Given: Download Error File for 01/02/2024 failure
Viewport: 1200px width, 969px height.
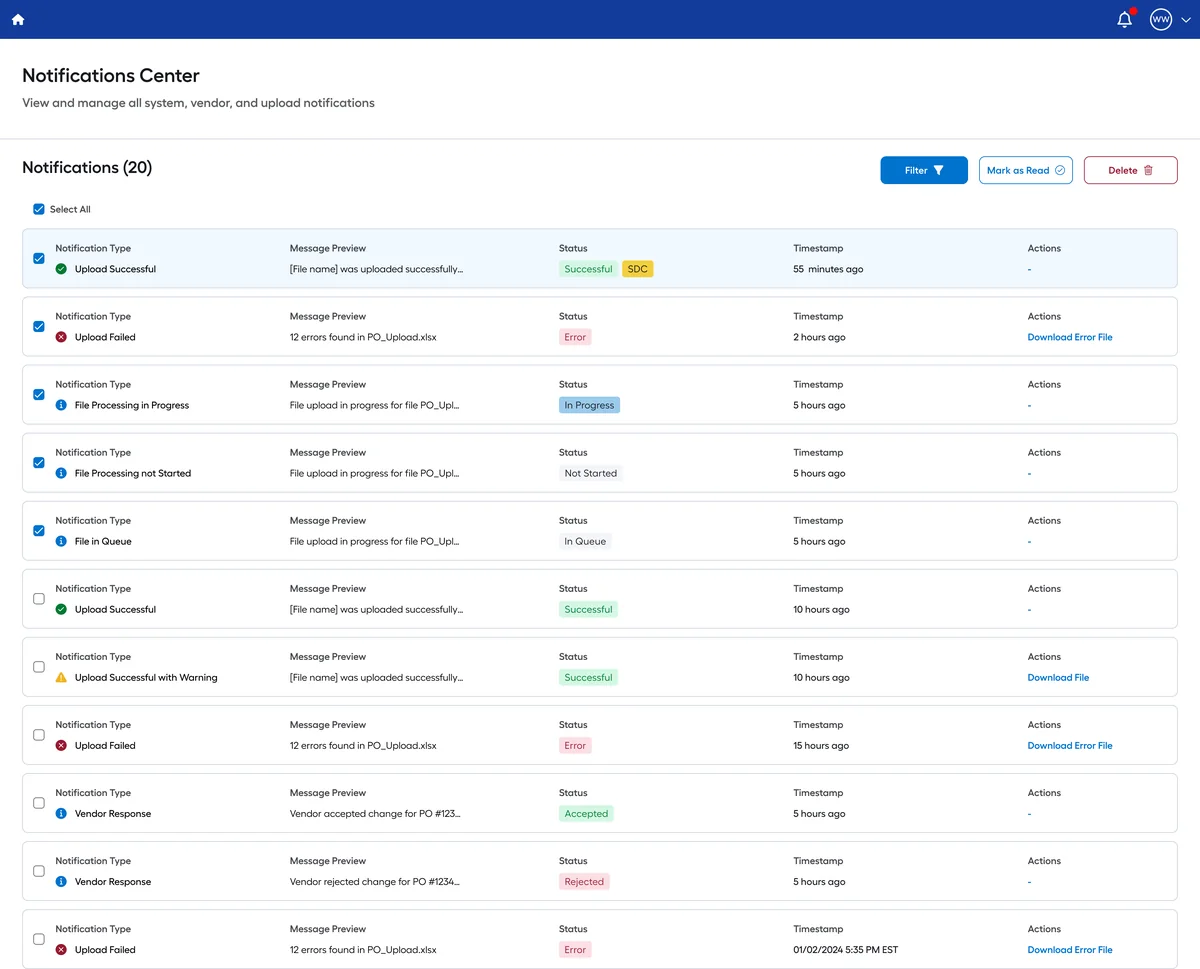Looking at the screenshot, I should point(1070,950).
